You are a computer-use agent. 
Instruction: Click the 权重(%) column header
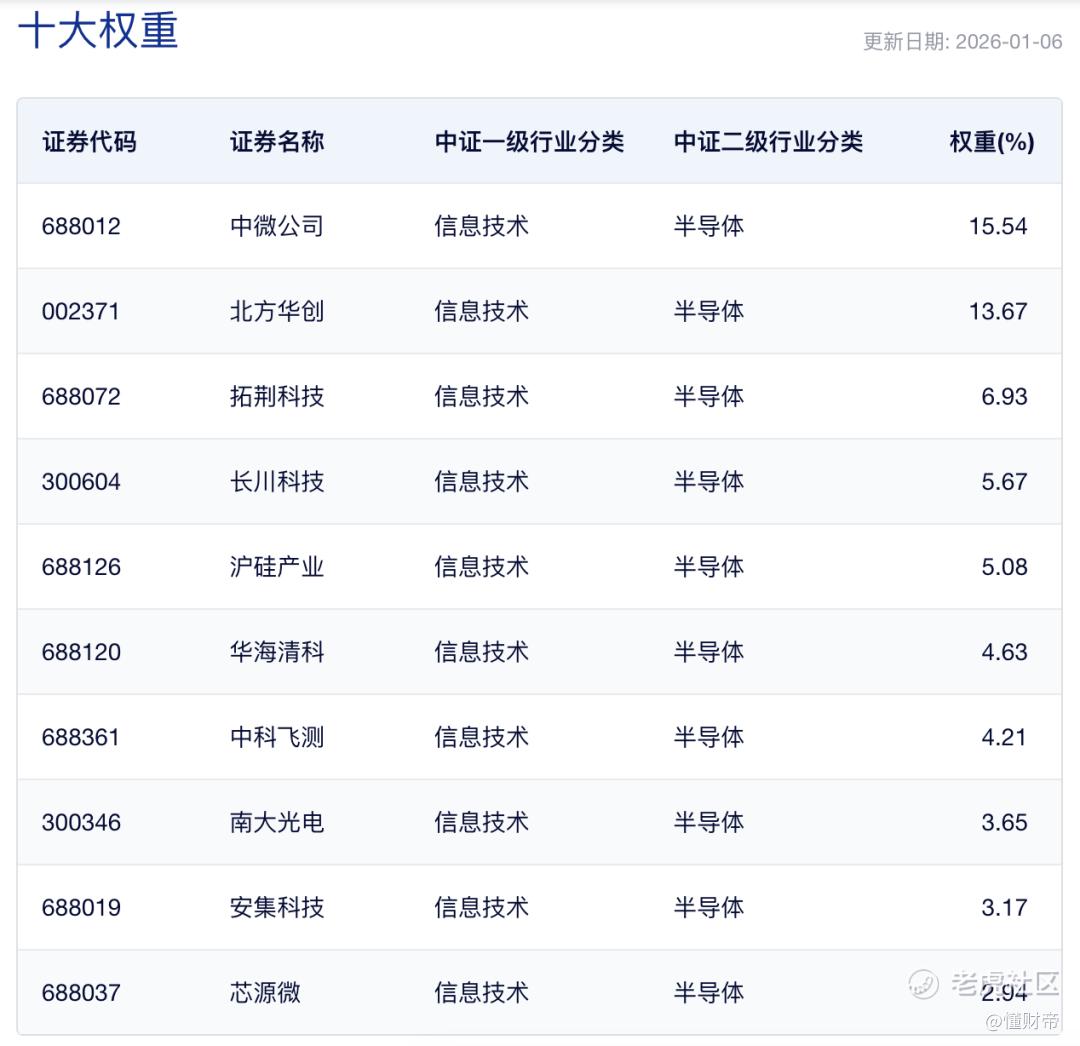992,142
